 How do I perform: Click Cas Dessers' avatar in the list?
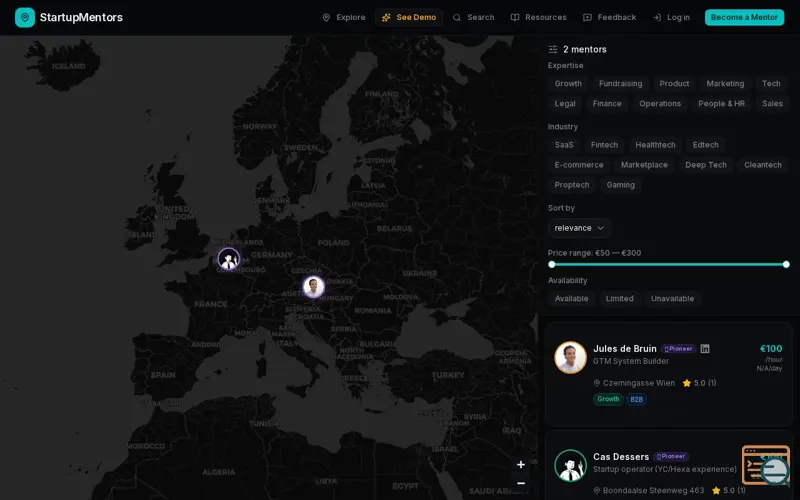click(570, 465)
